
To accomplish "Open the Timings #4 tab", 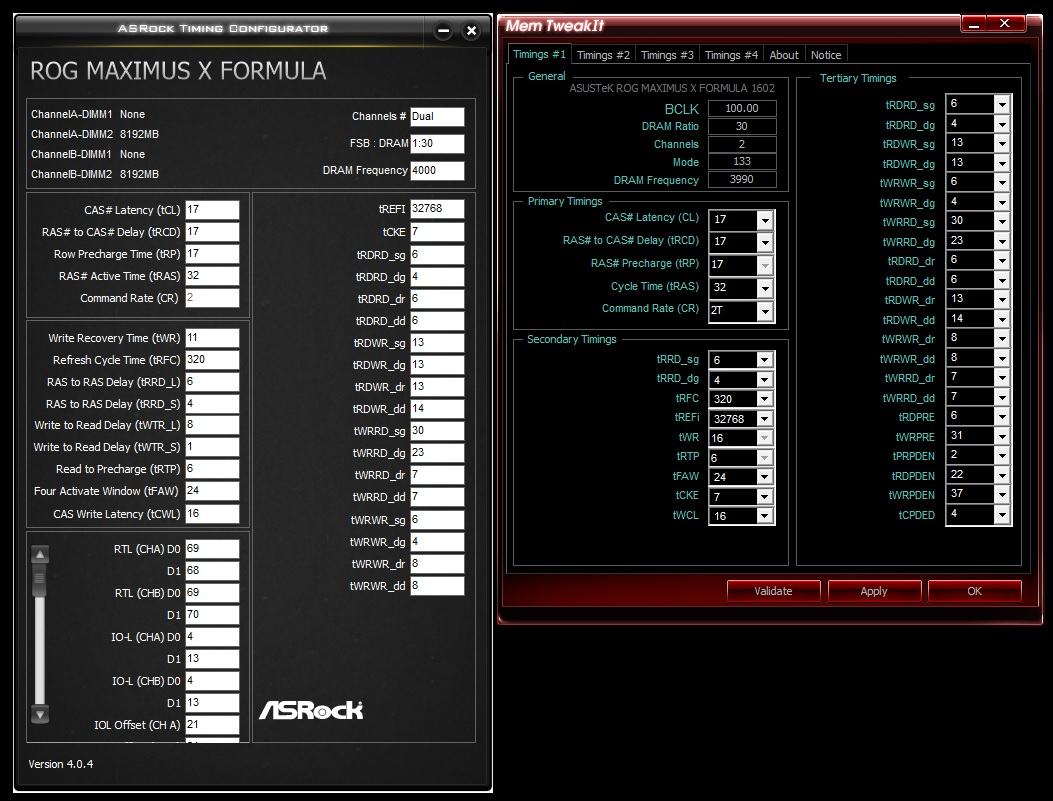I will point(731,55).
